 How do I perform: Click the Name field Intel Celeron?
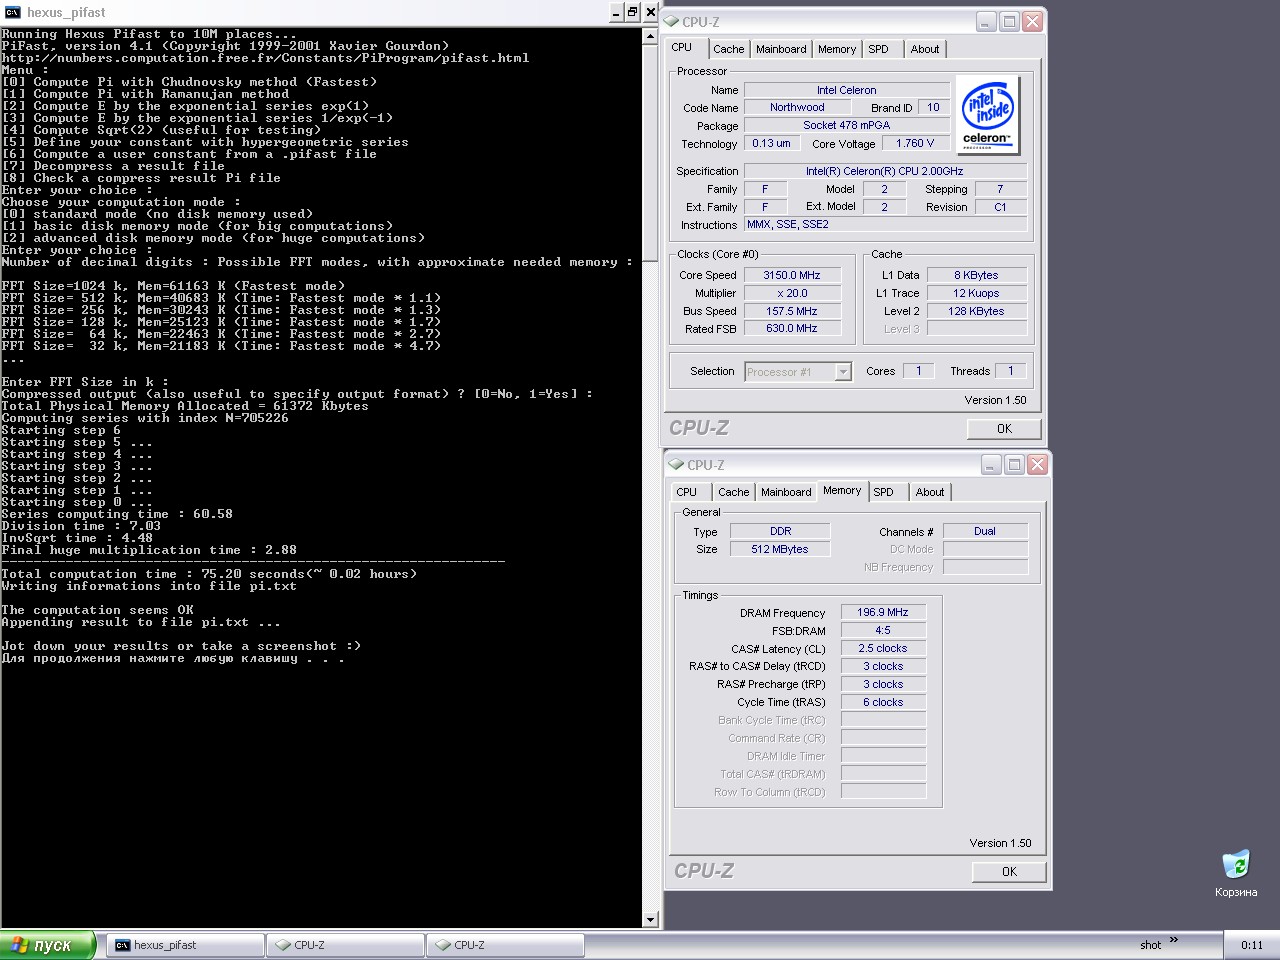pos(846,90)
